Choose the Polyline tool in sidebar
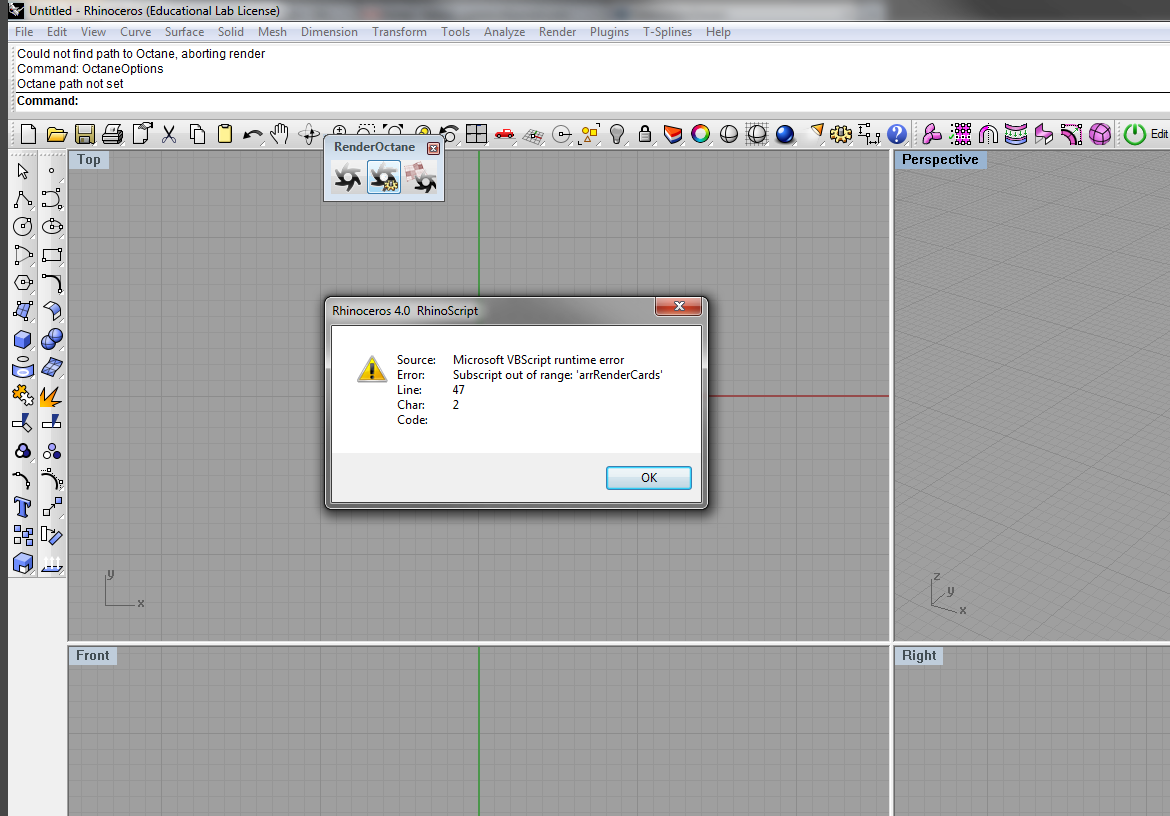The height and width of the screenshot is (816, 1170). [23, 199]
